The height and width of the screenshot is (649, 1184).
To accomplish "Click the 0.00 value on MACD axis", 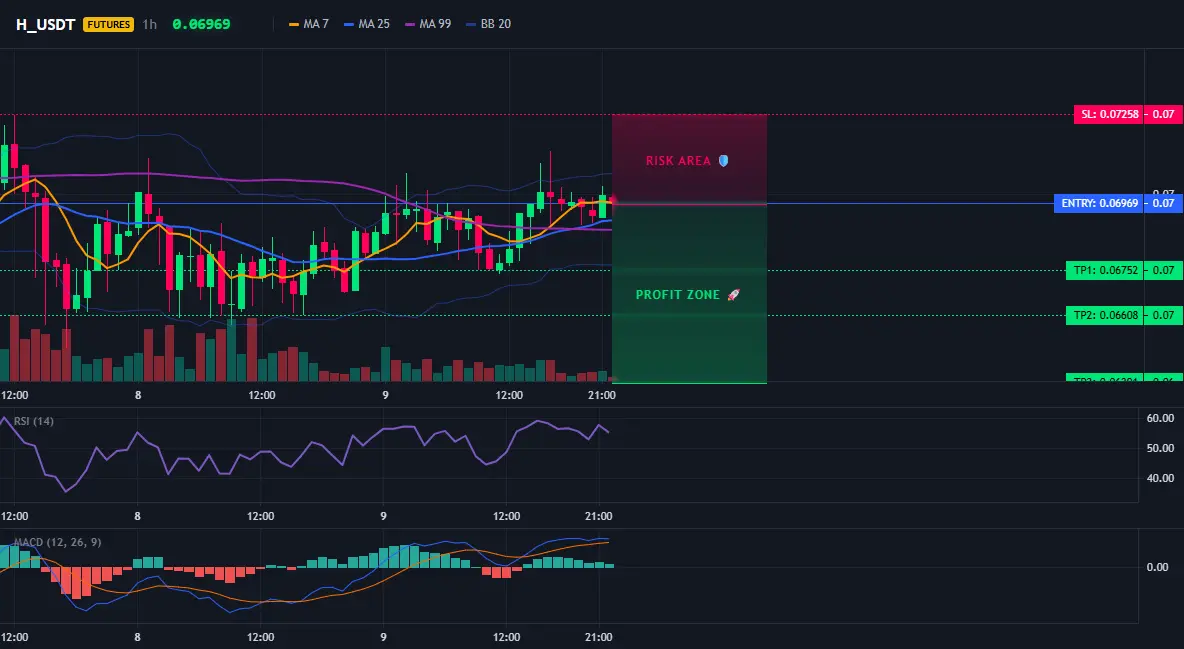I will [1157, 567].
